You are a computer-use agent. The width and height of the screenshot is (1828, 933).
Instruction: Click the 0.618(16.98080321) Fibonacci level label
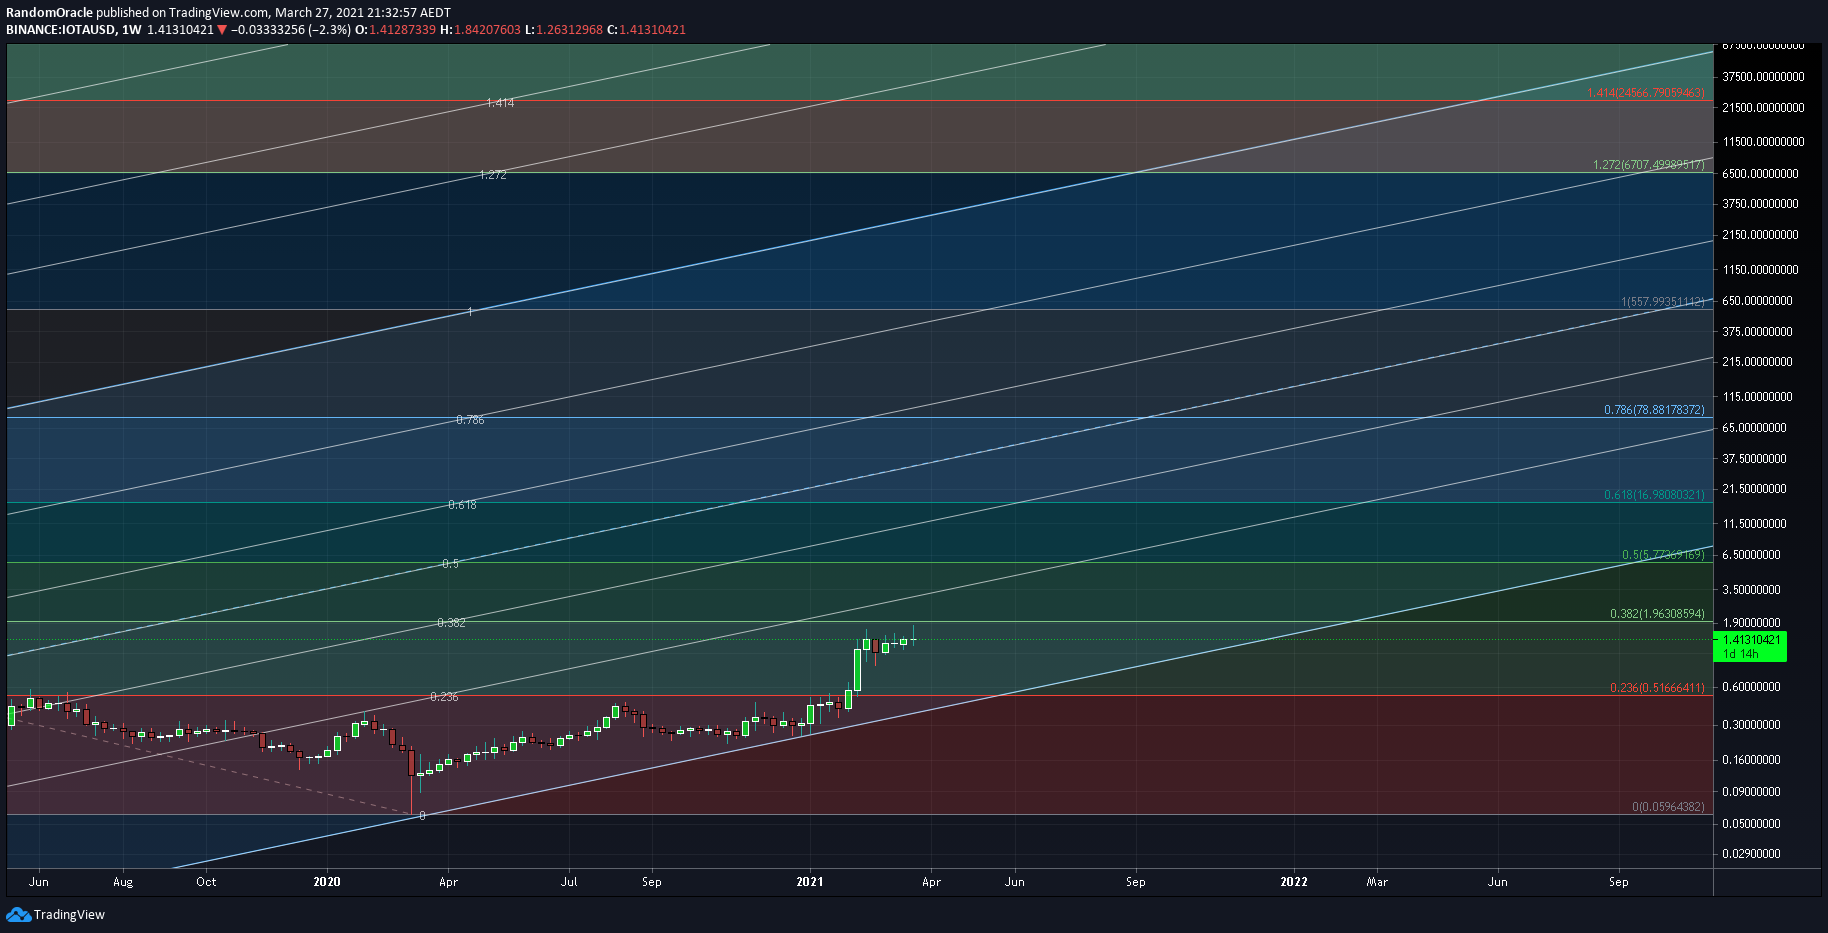(1654, 495)
